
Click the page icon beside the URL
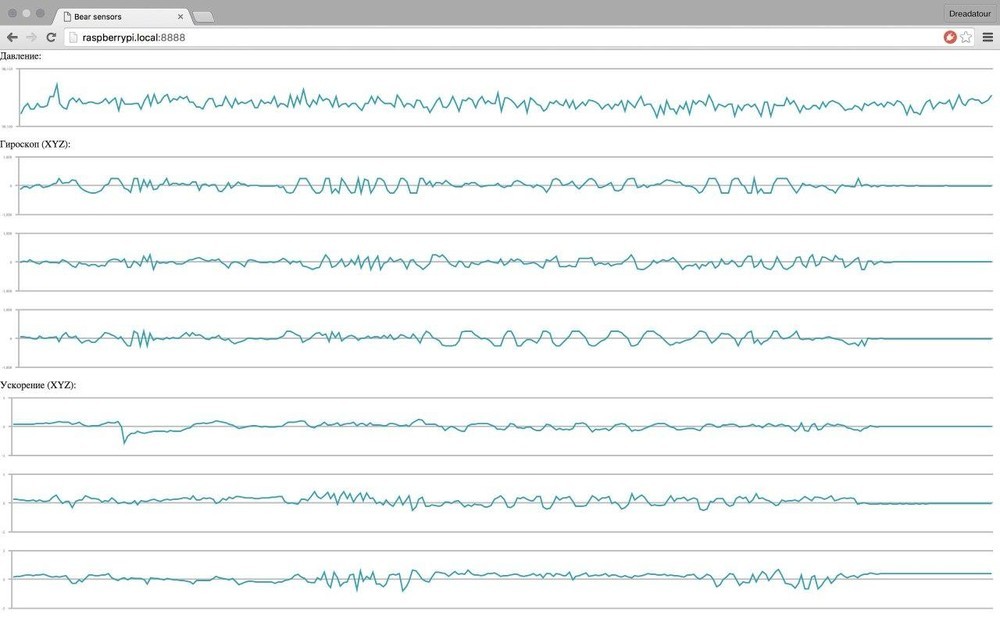73,38
